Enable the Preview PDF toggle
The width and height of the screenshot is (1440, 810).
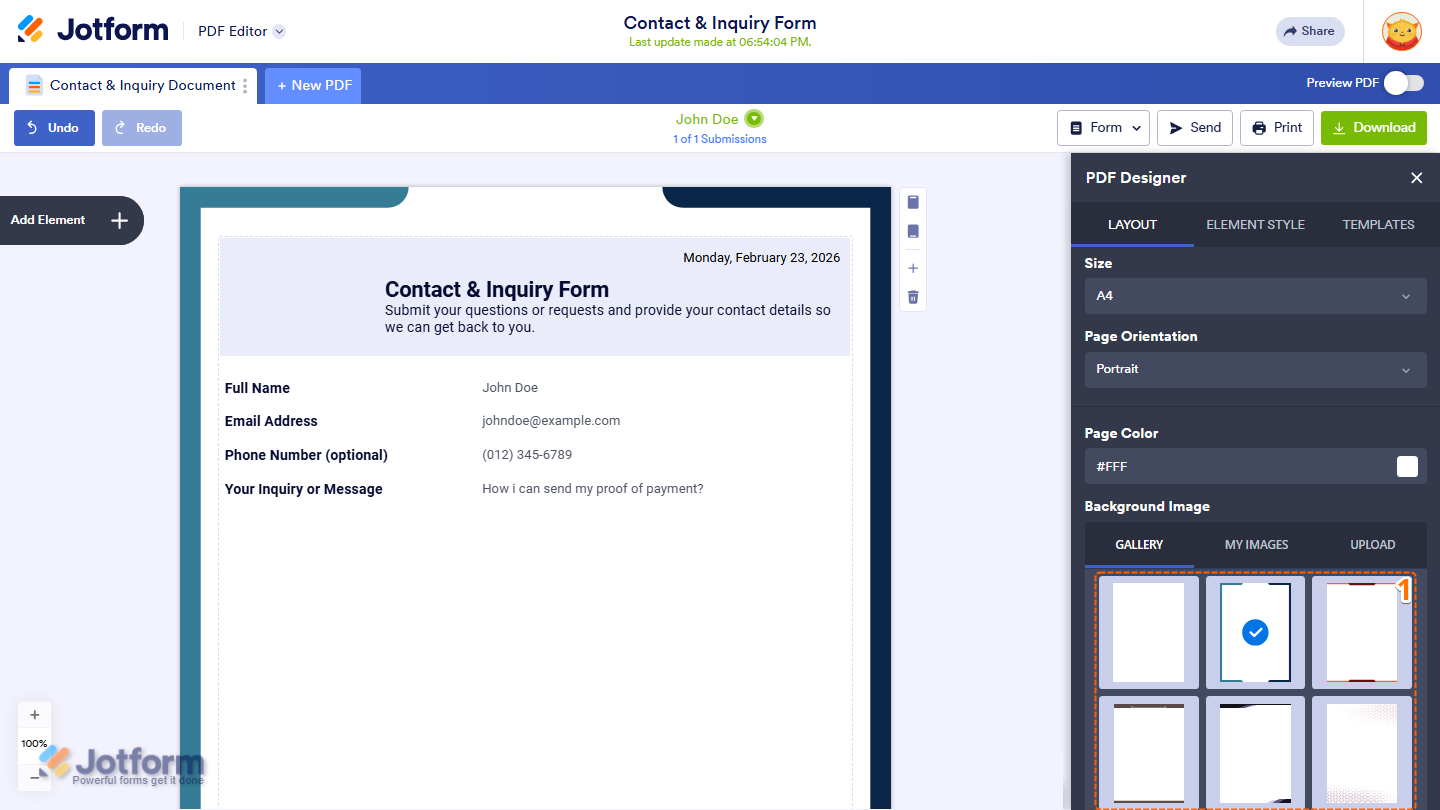[x=1404, y=83]
